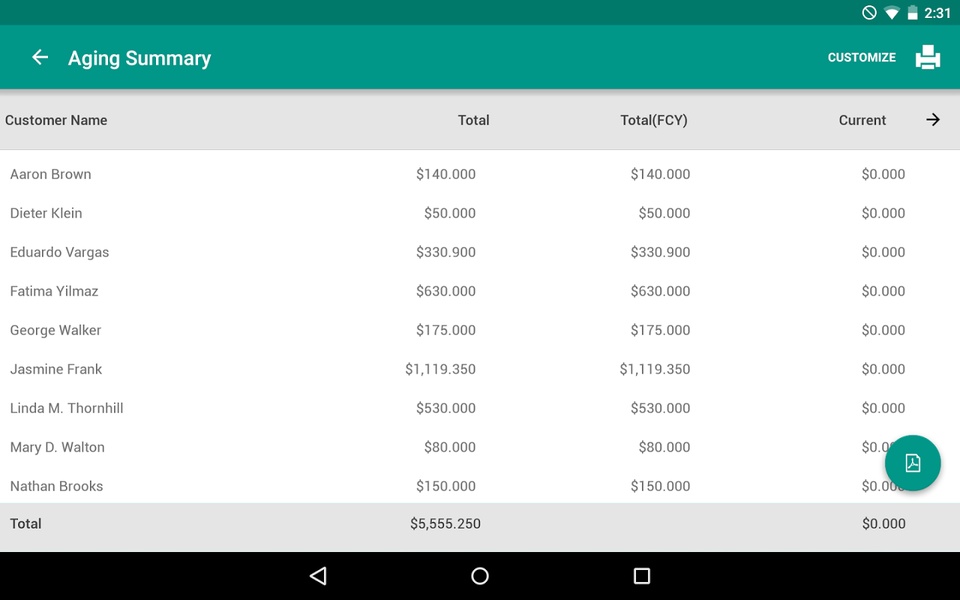Select the Total column header

point(473,120)
